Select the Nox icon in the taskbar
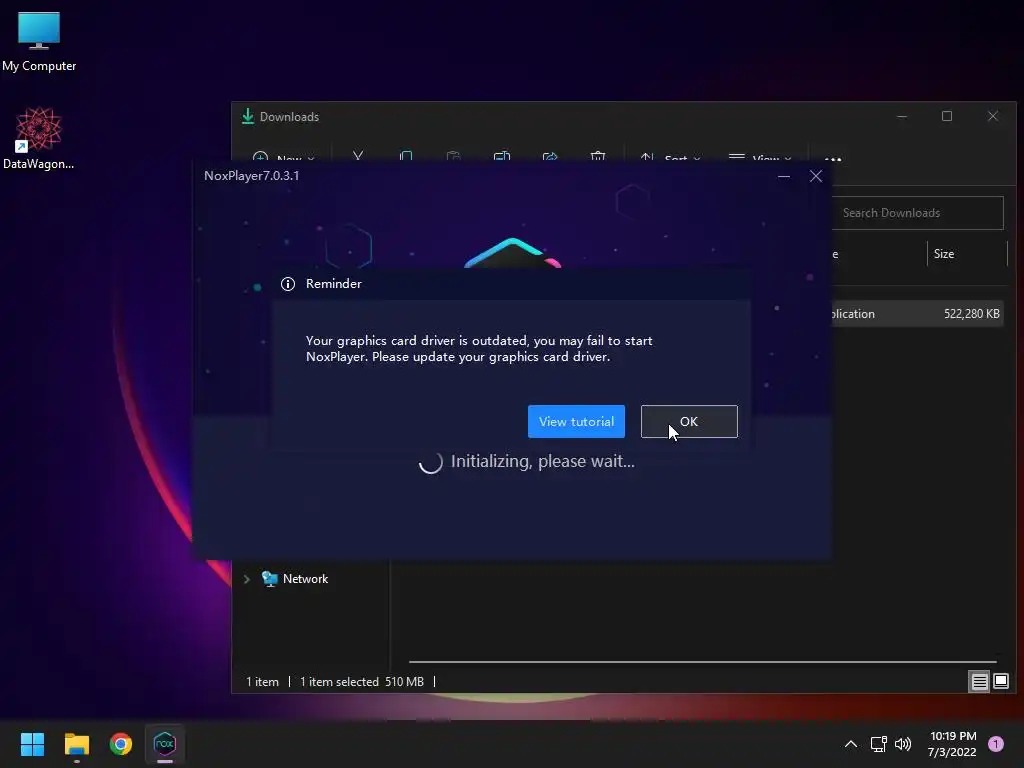Viewport: 1024px width, 768px height. 165,744
